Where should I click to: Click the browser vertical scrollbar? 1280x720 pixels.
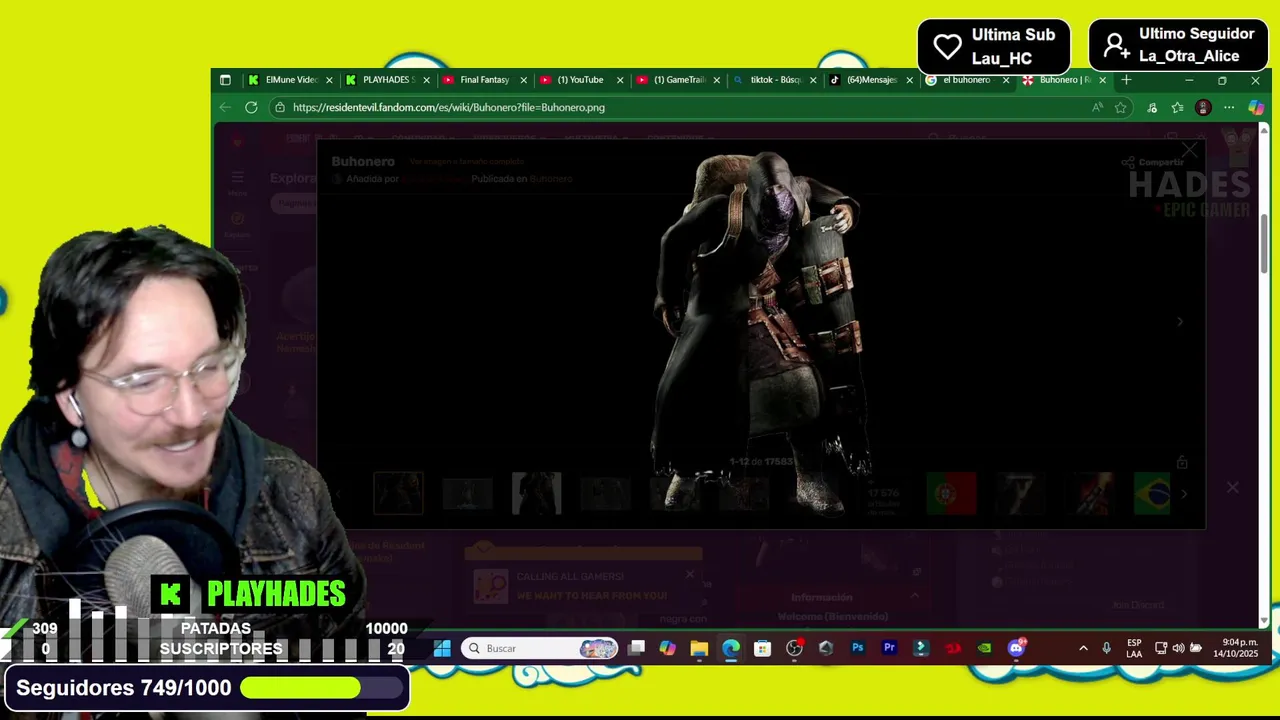coord(1264,243)
